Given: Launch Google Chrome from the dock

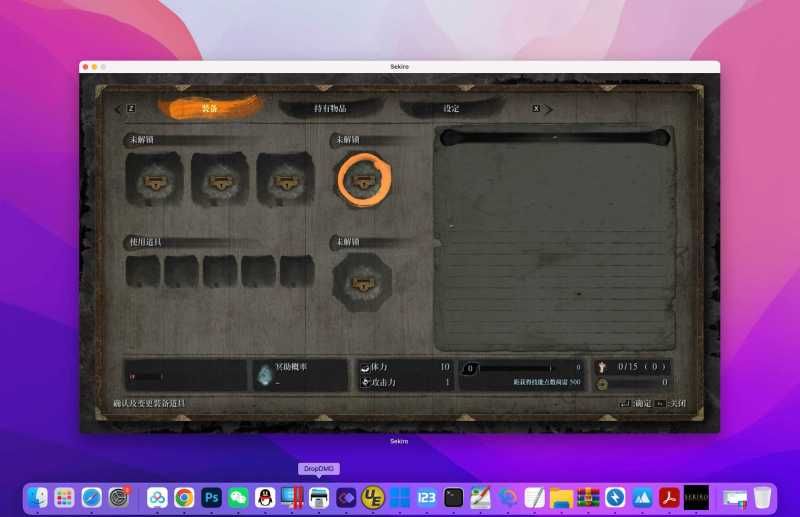Looking at the screenshot, I should (184, 498).
